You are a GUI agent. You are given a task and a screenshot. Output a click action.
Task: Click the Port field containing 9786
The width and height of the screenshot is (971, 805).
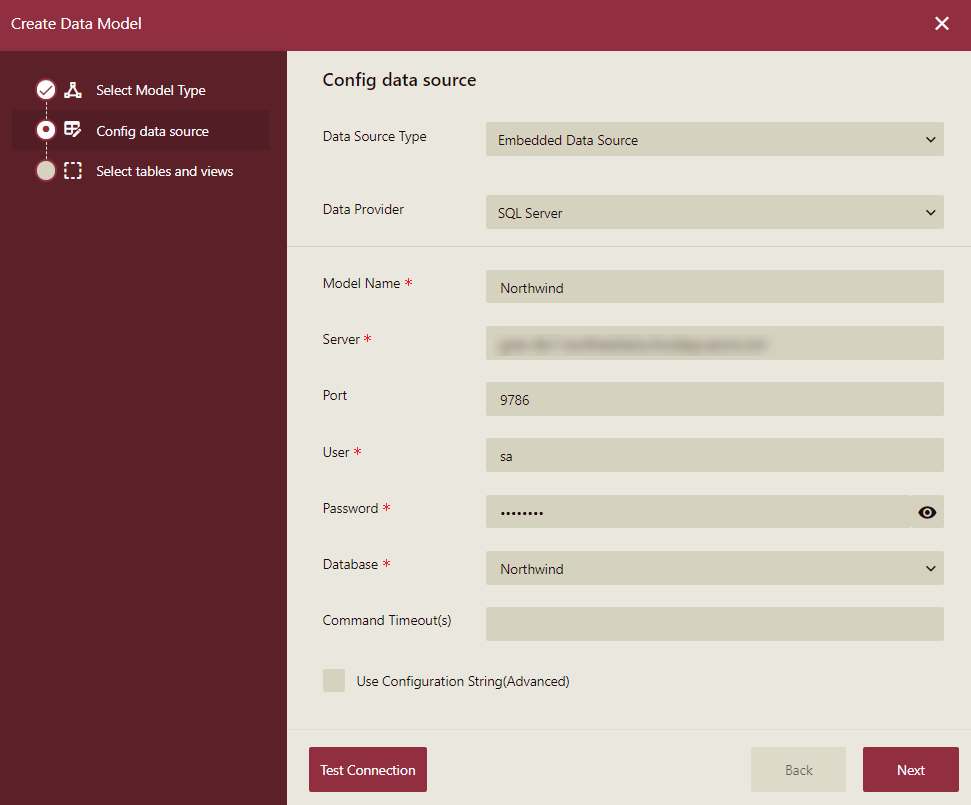pyautogui.click(x=714, y=399)
